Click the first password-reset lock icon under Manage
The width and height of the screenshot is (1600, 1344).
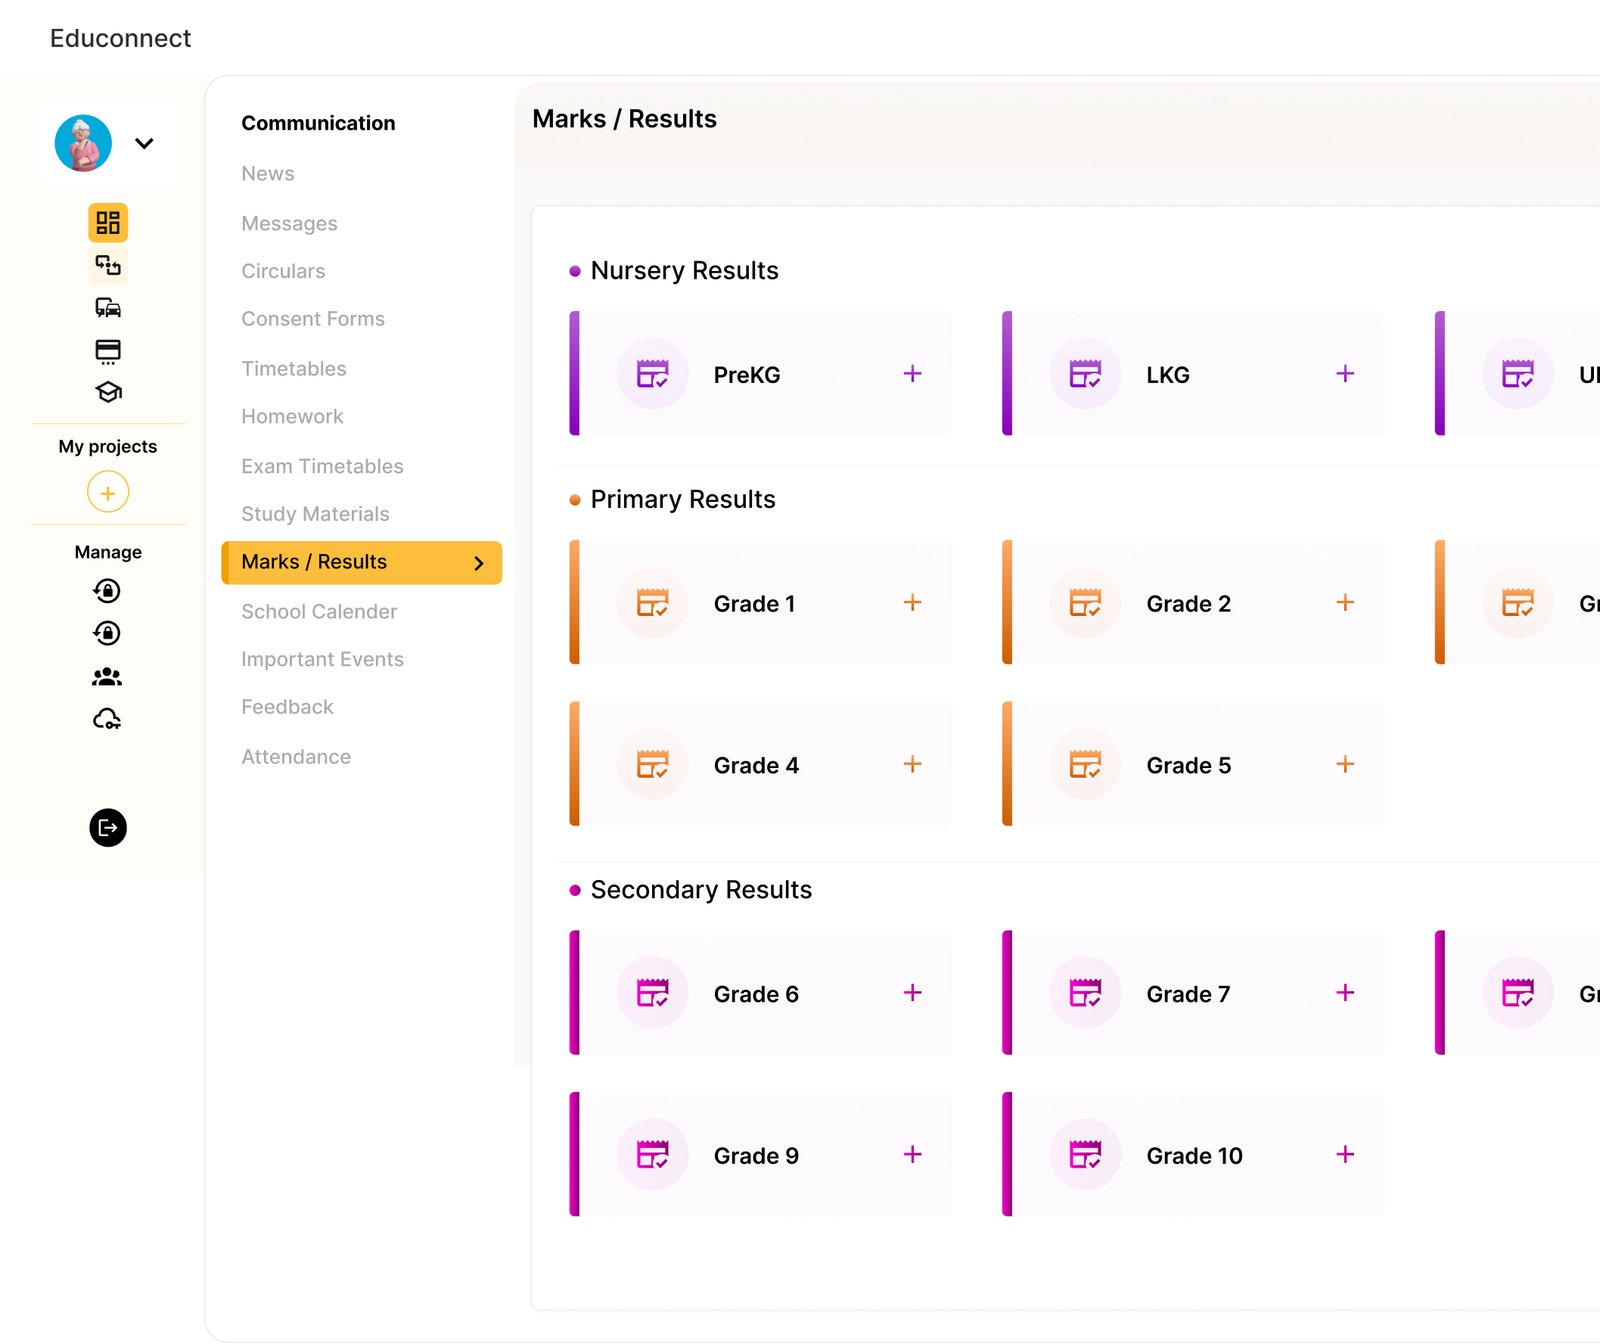[108, 591]
